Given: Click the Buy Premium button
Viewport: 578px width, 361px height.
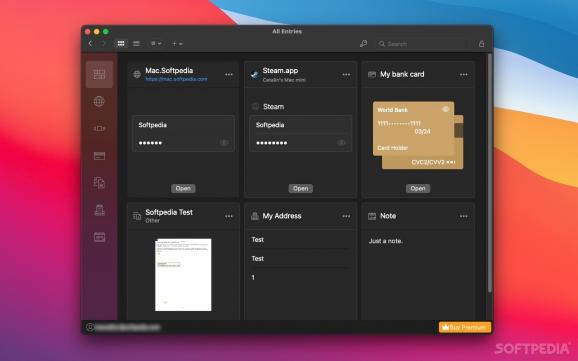Looking at the screenshot, I should (x=465, y=327).
